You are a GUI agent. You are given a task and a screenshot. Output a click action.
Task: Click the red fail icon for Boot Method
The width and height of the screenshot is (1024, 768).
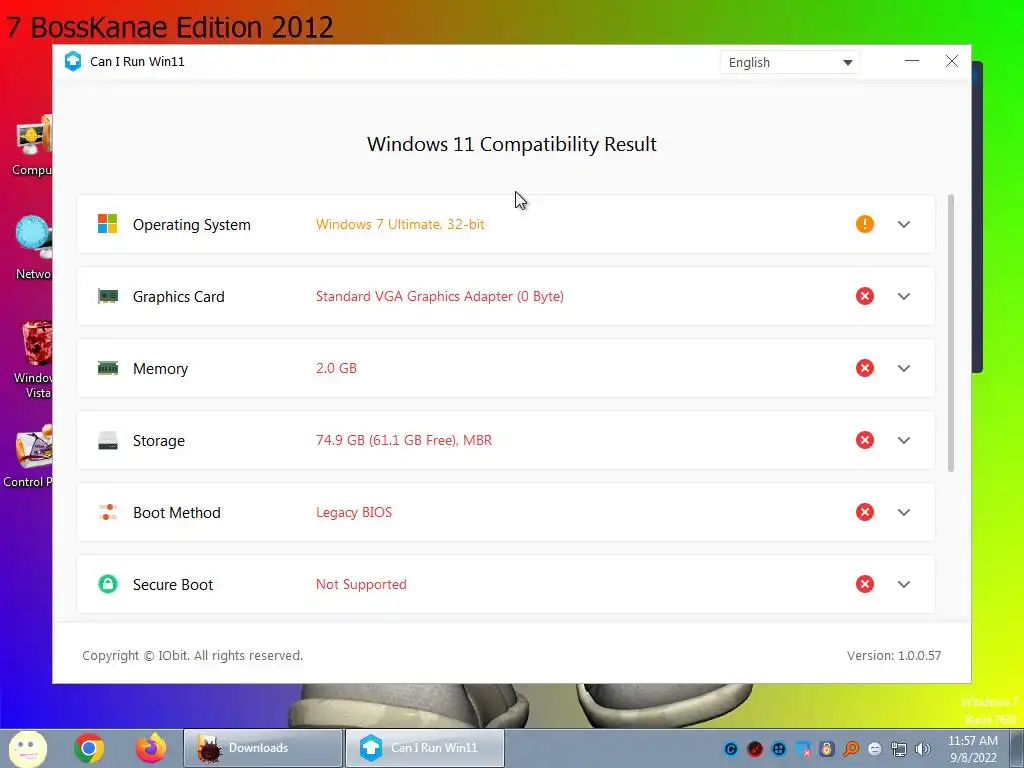coord(865,512)
